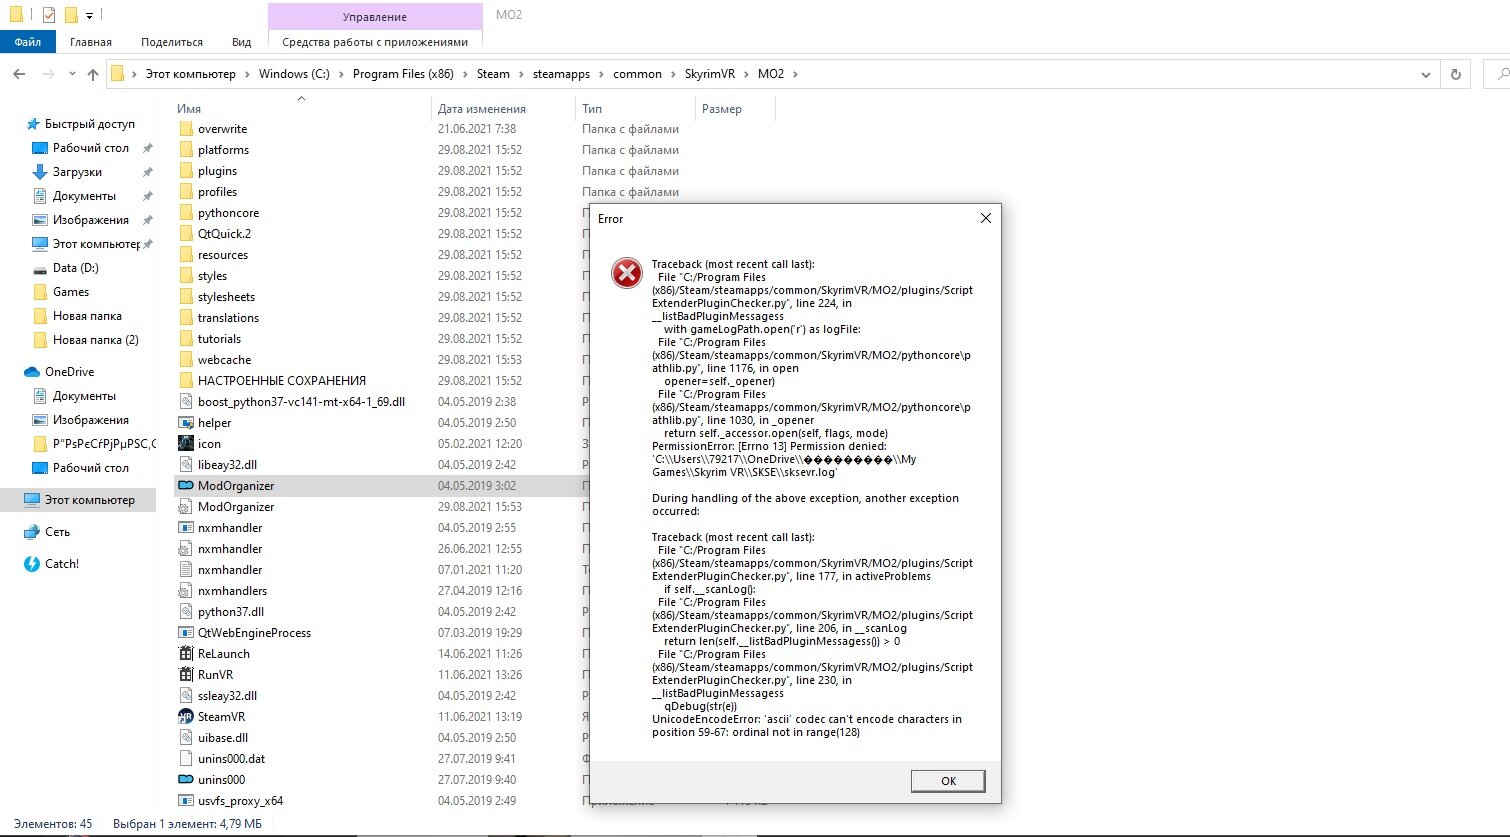Open OneDrive in the navigation pane
Viewport: 1510px width, 837px height.
coord(68,372)
